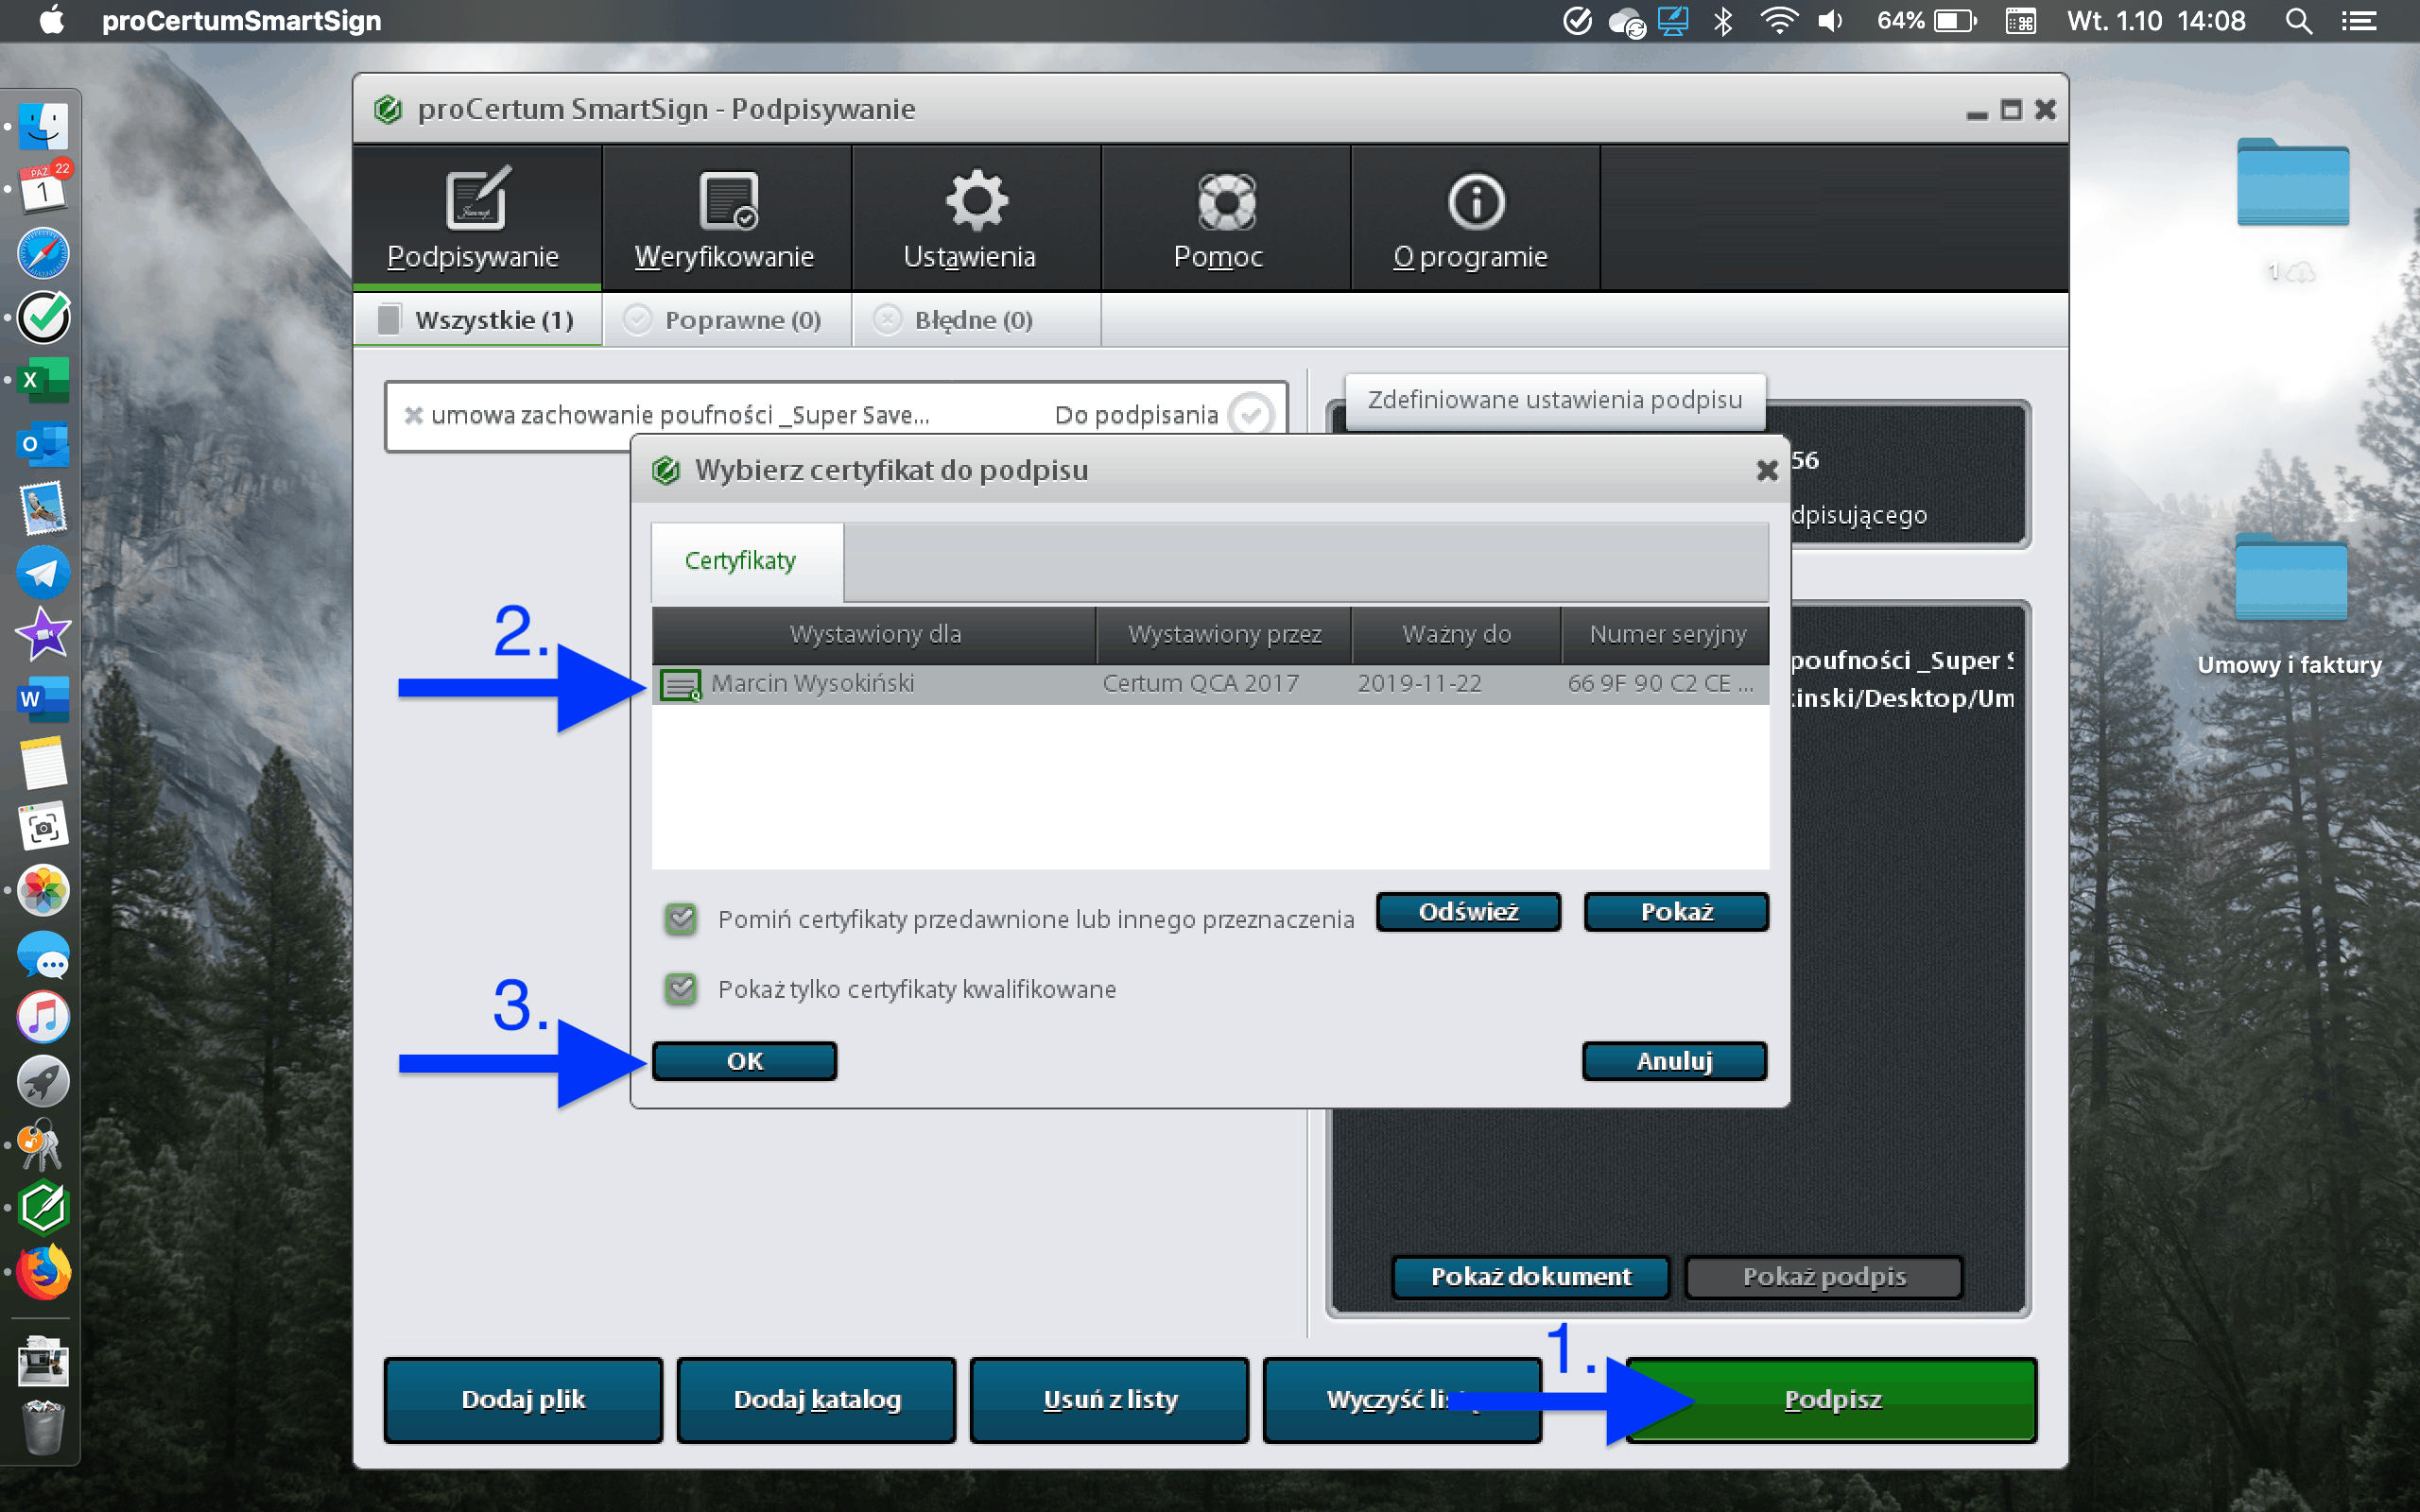
Task: Toggle Pokaż tylko certyfikaty kwalifikowane checkbox
Action: pos(681,989)
